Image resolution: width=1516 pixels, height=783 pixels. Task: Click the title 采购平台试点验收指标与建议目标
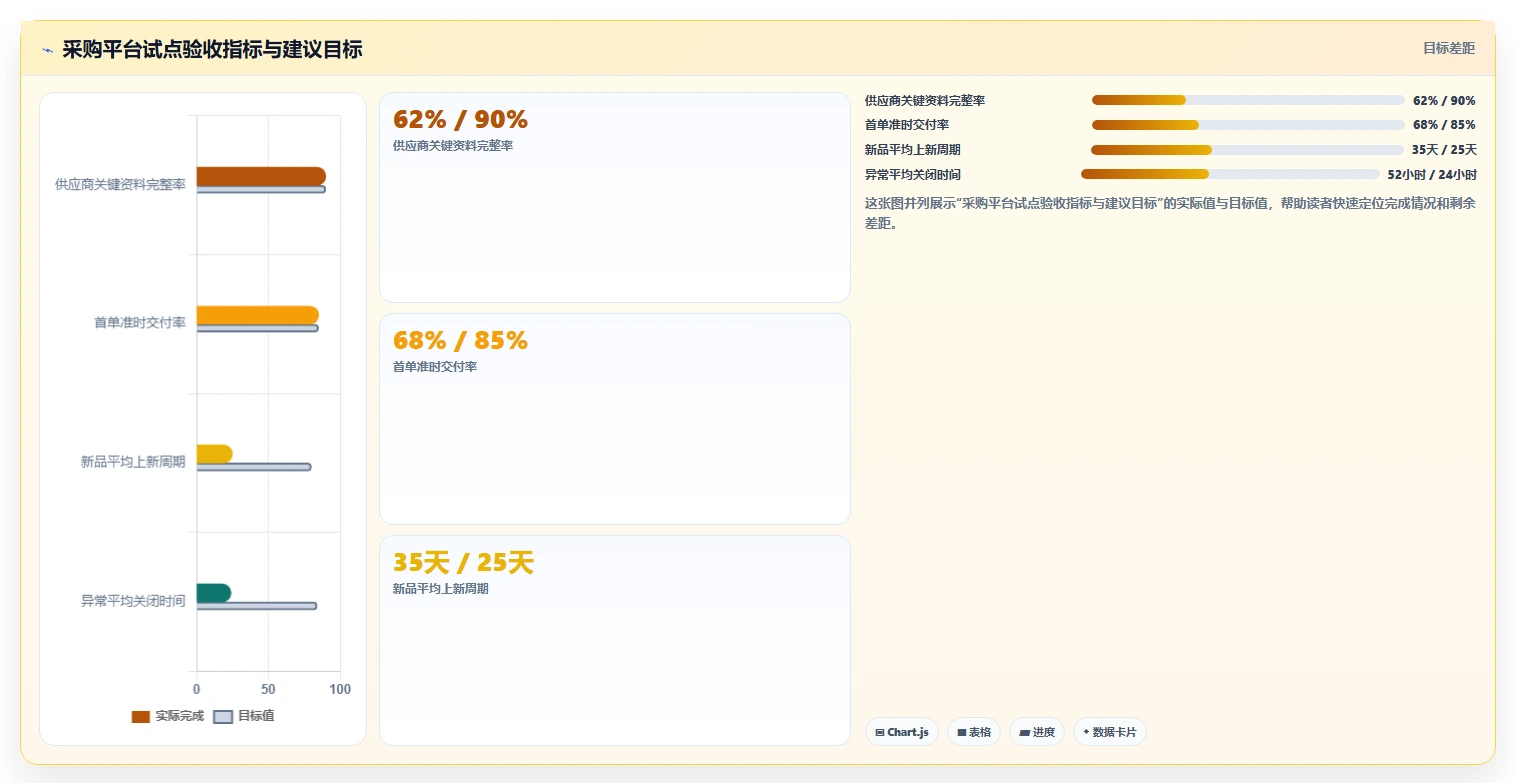click(212, 49)
